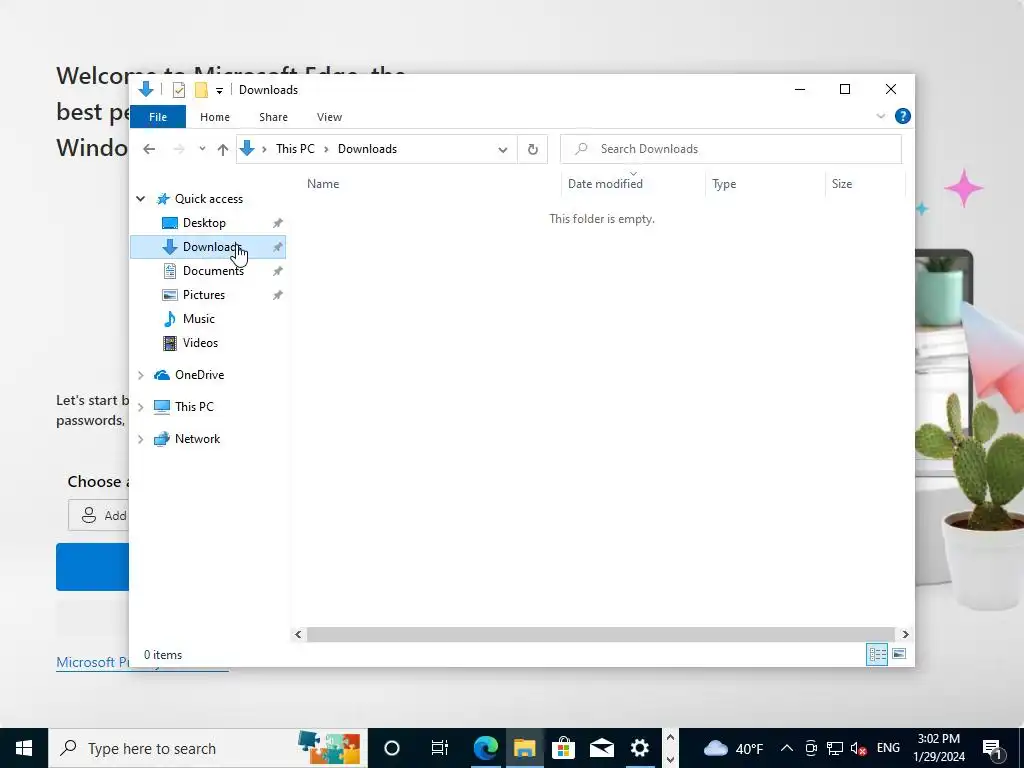Open the Windows Start menu

coord(24,748)
